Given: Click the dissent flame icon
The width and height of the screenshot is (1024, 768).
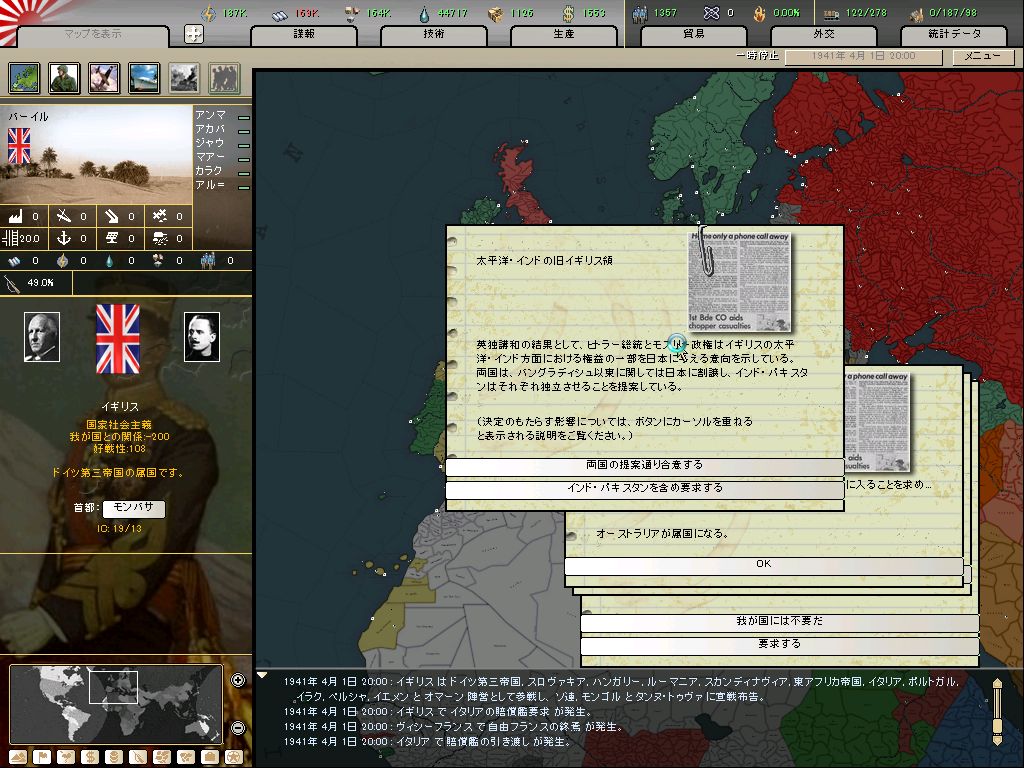Looking at the screenshot, I should (x=759, y=13).
